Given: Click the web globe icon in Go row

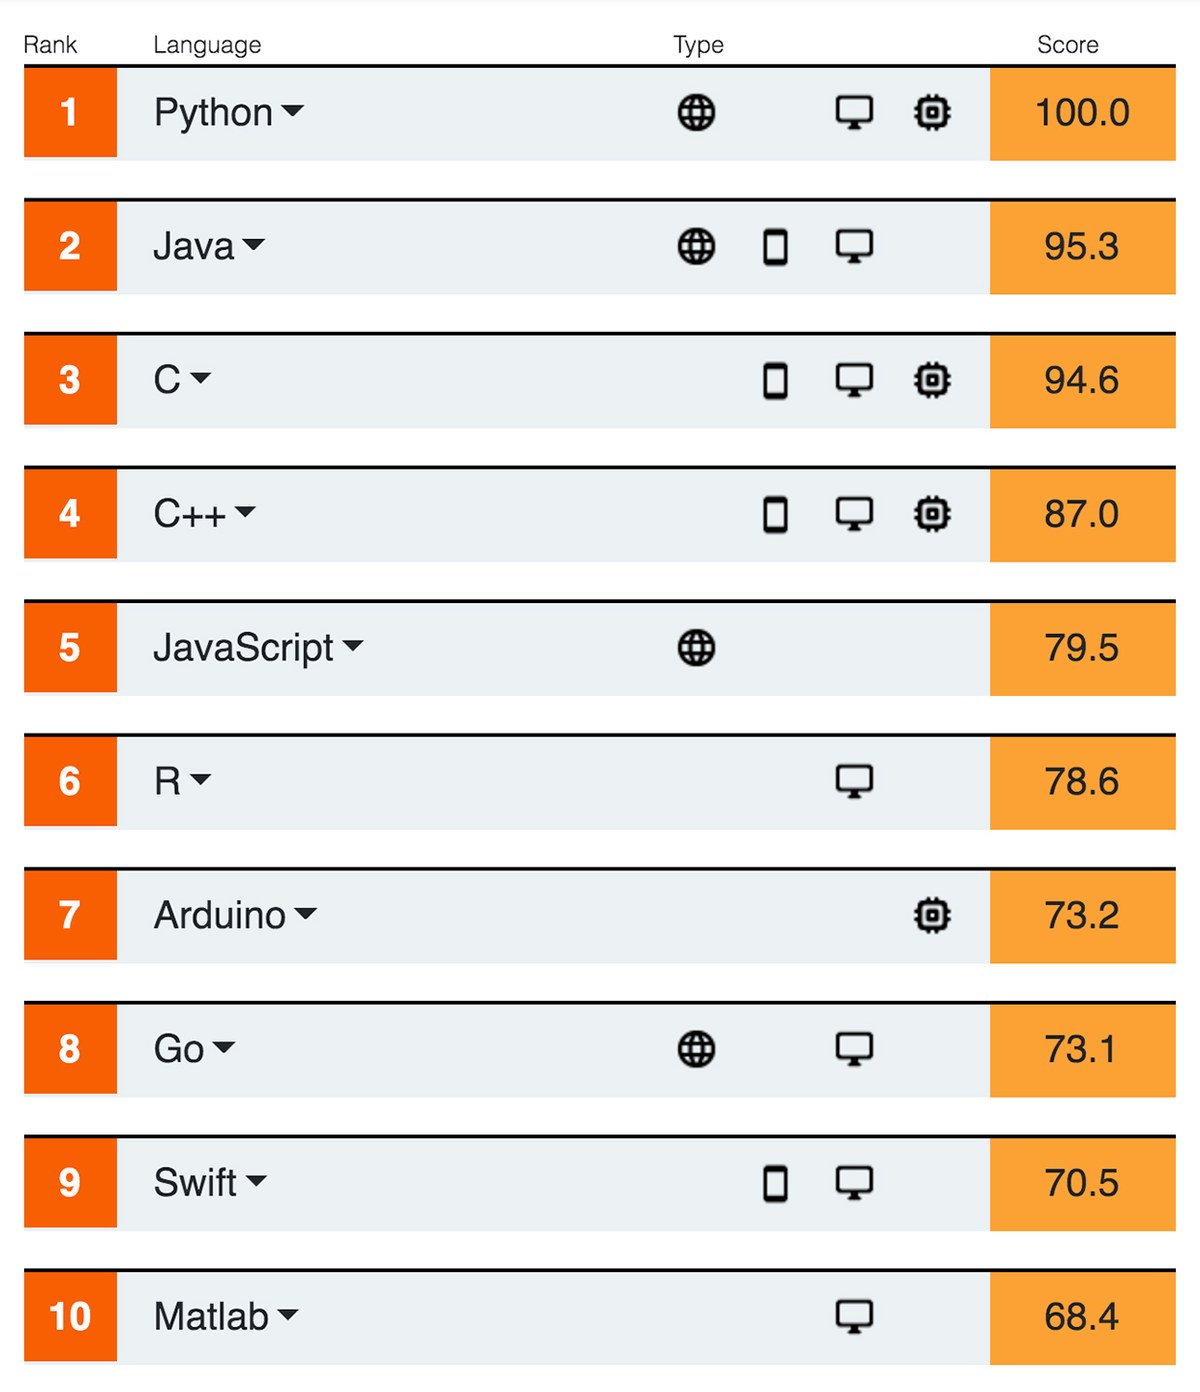Looking at the screenshot, I should point(696,1049).
